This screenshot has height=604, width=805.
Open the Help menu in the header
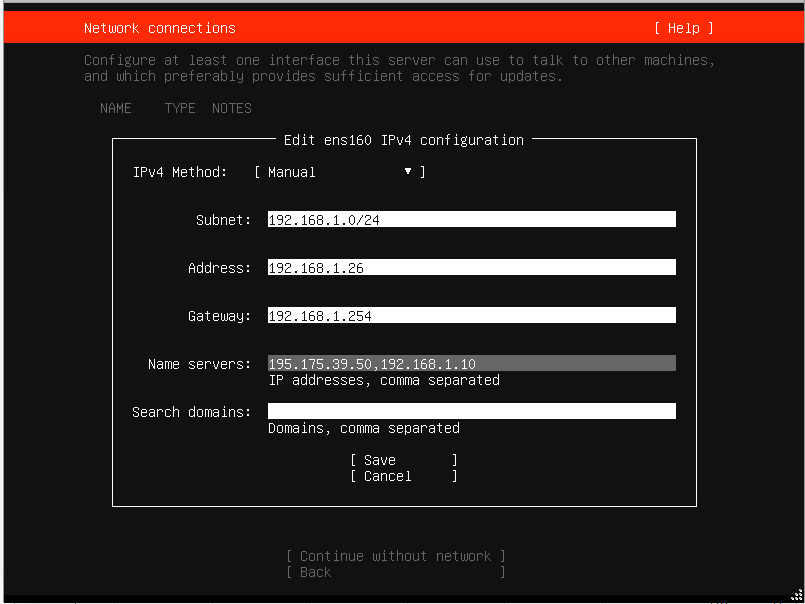point(684,28)
